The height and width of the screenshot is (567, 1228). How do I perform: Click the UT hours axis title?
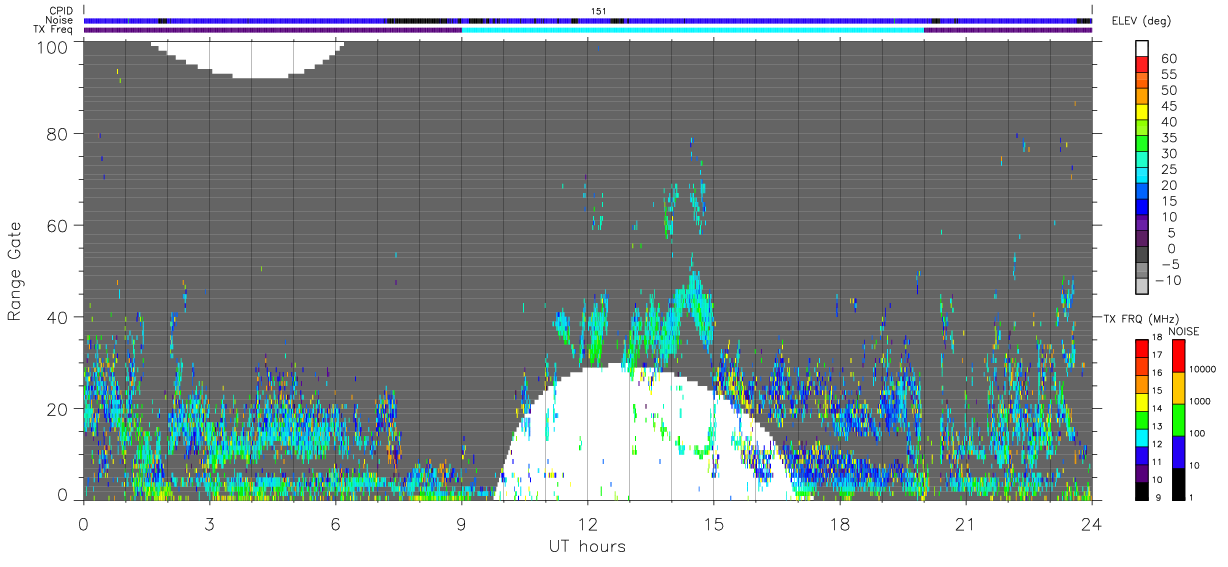tap(586, 546)
